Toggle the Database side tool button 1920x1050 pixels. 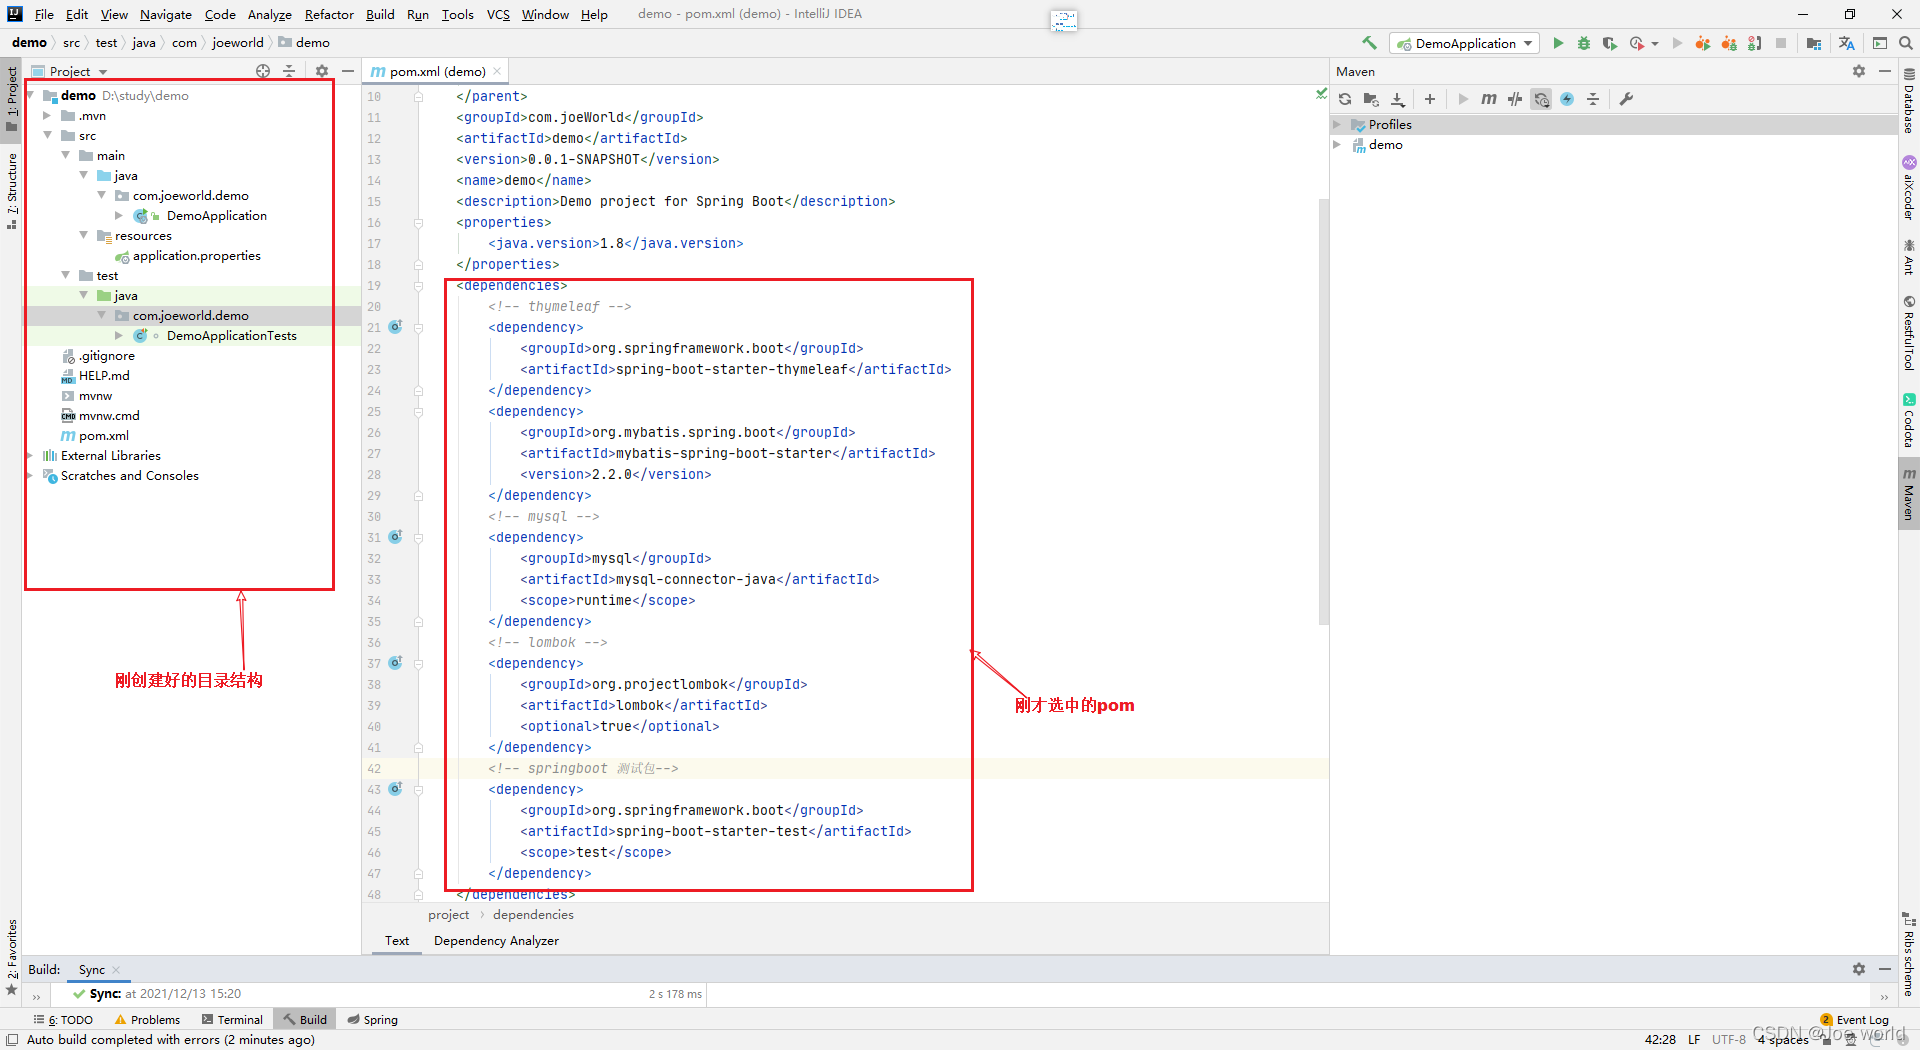(1909, 100)
